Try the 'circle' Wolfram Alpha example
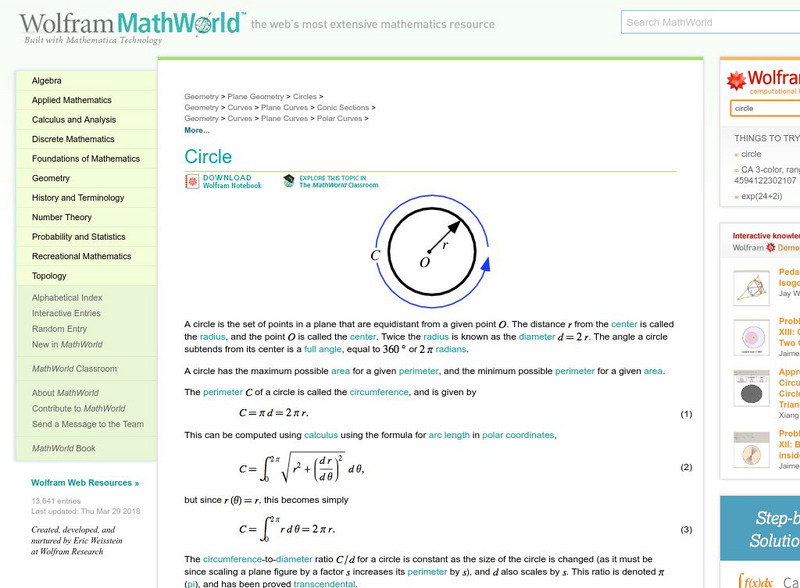 click(751, 154)
